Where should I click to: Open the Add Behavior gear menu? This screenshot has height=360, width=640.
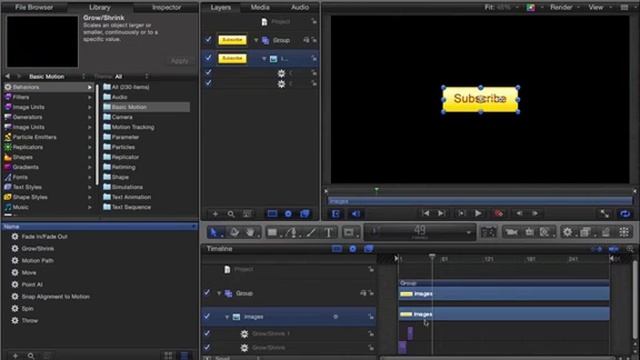tap(567, 232)
